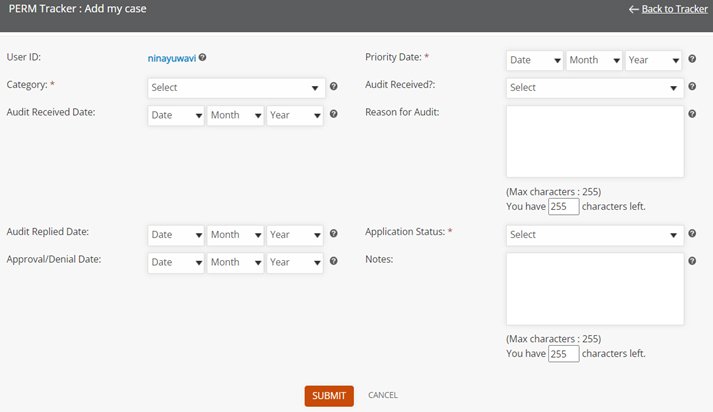The height and width of the screenshot is (412, 713).
Task: Open Approval/Denial Date day dropdown
Action: [175, 262]
